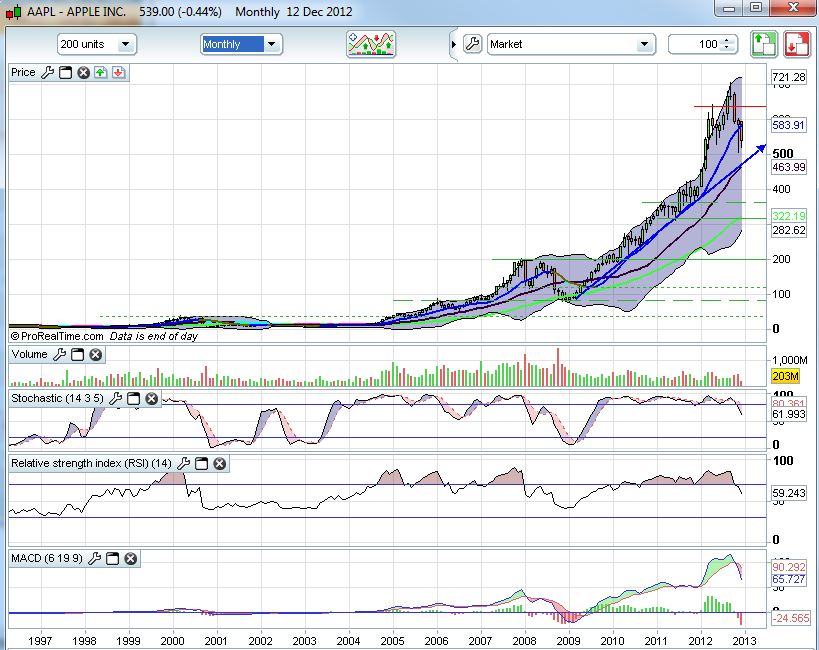The height and width of the screenshot is (650, 819).
Task: Maximize the MACD panel
Action: point(112,559)
